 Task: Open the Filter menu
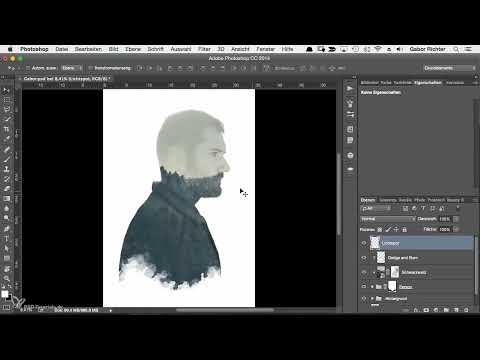pyautogui.click(x=204, y=49)
